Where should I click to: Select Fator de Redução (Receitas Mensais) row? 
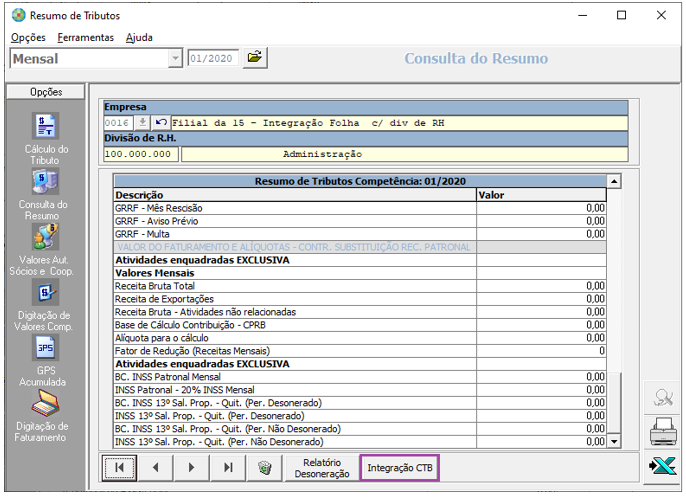(x=360, y=351)
